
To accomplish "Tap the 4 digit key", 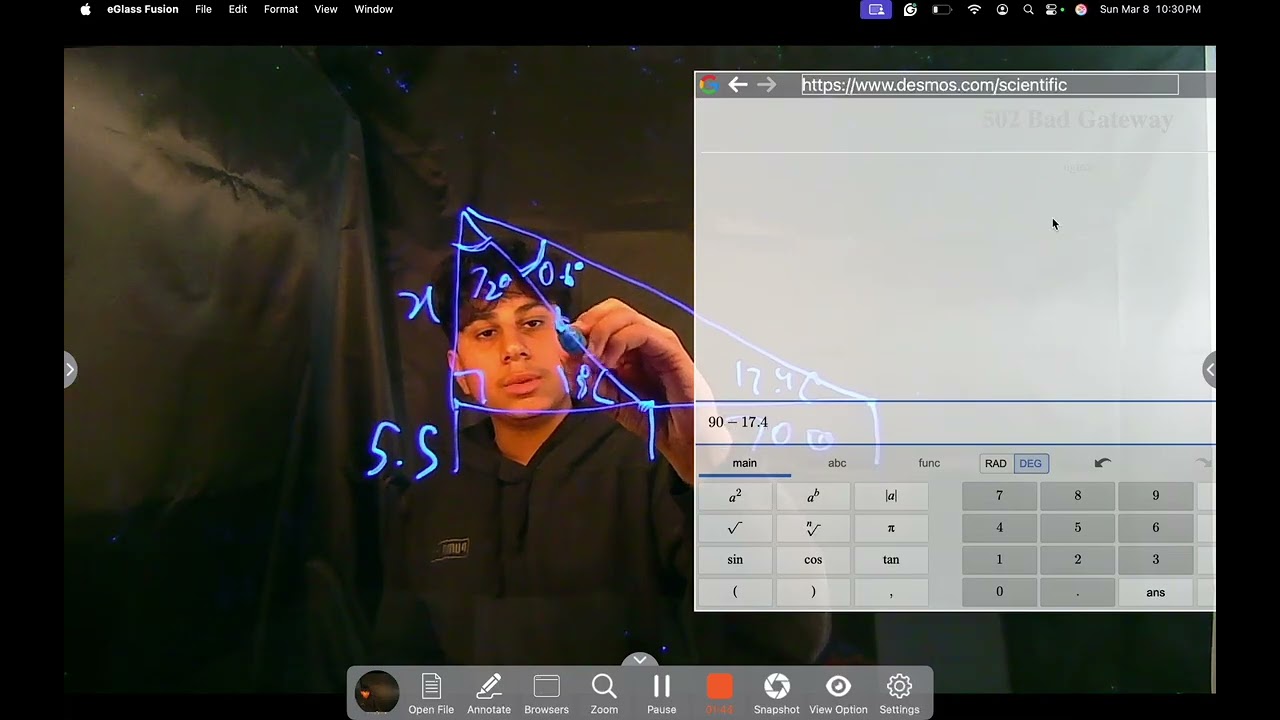I will click(x=999, y=528).
